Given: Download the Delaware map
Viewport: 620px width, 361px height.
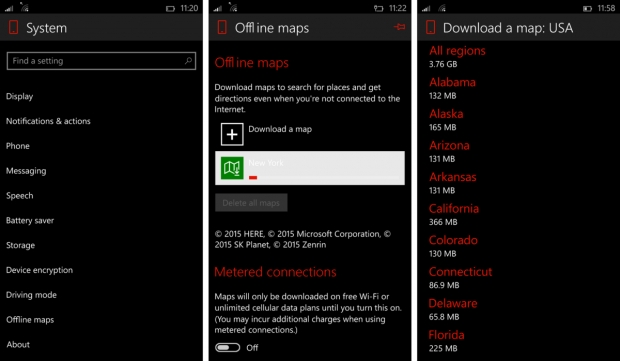Looking at the screenshot, I should point(453,310).
